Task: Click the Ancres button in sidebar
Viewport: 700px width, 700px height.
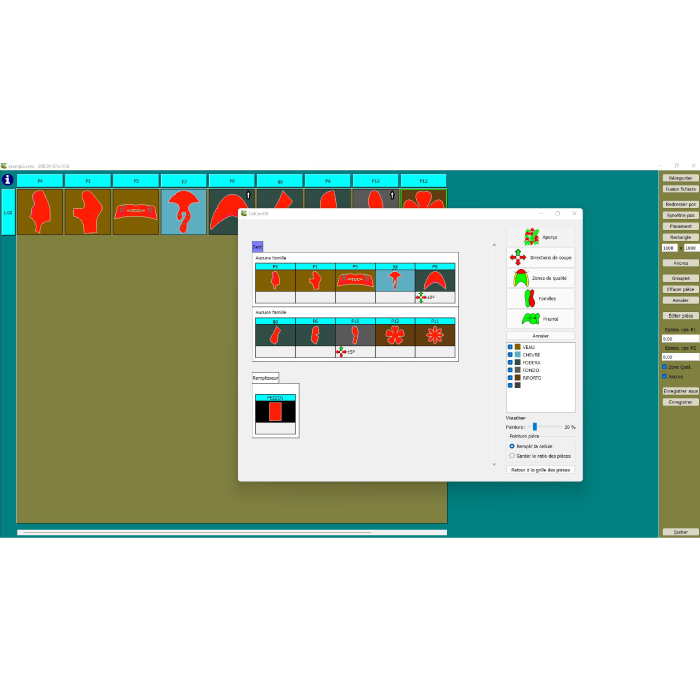Action: [x=680, y=263]
